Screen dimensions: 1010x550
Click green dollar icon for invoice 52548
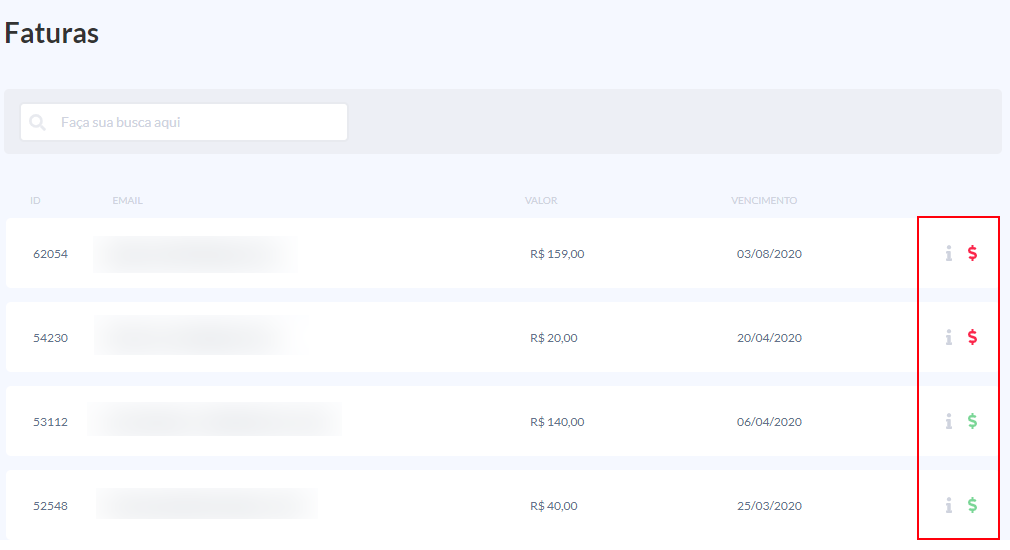coord(972,506)
